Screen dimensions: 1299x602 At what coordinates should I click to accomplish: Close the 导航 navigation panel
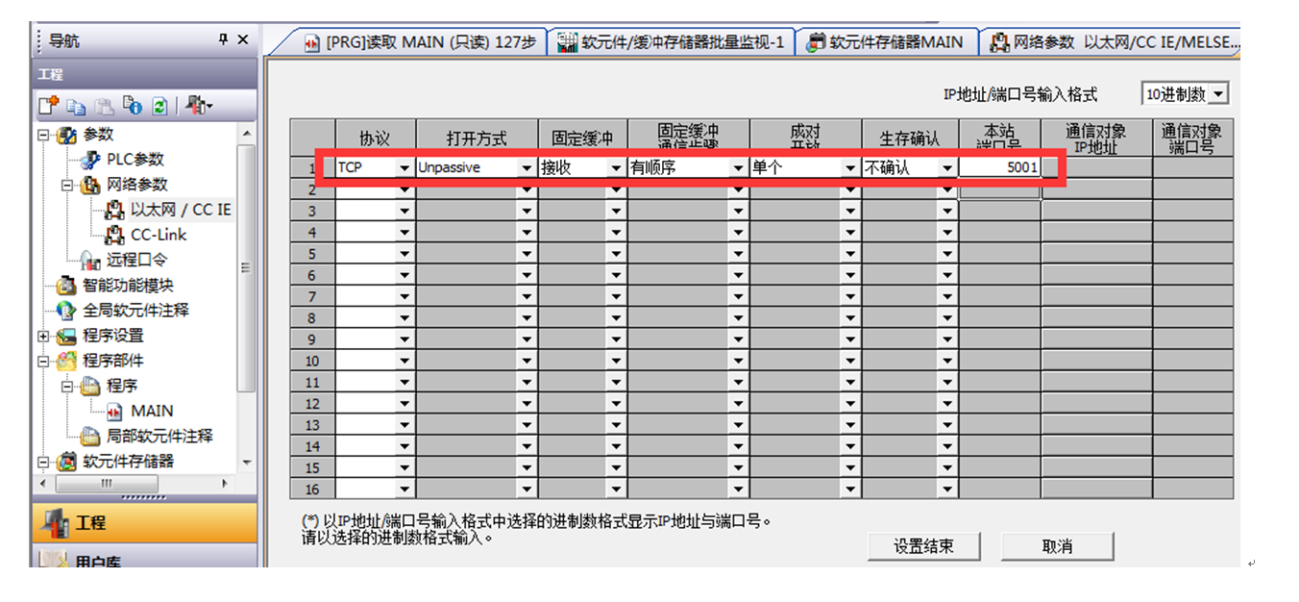tap(243, 40)
